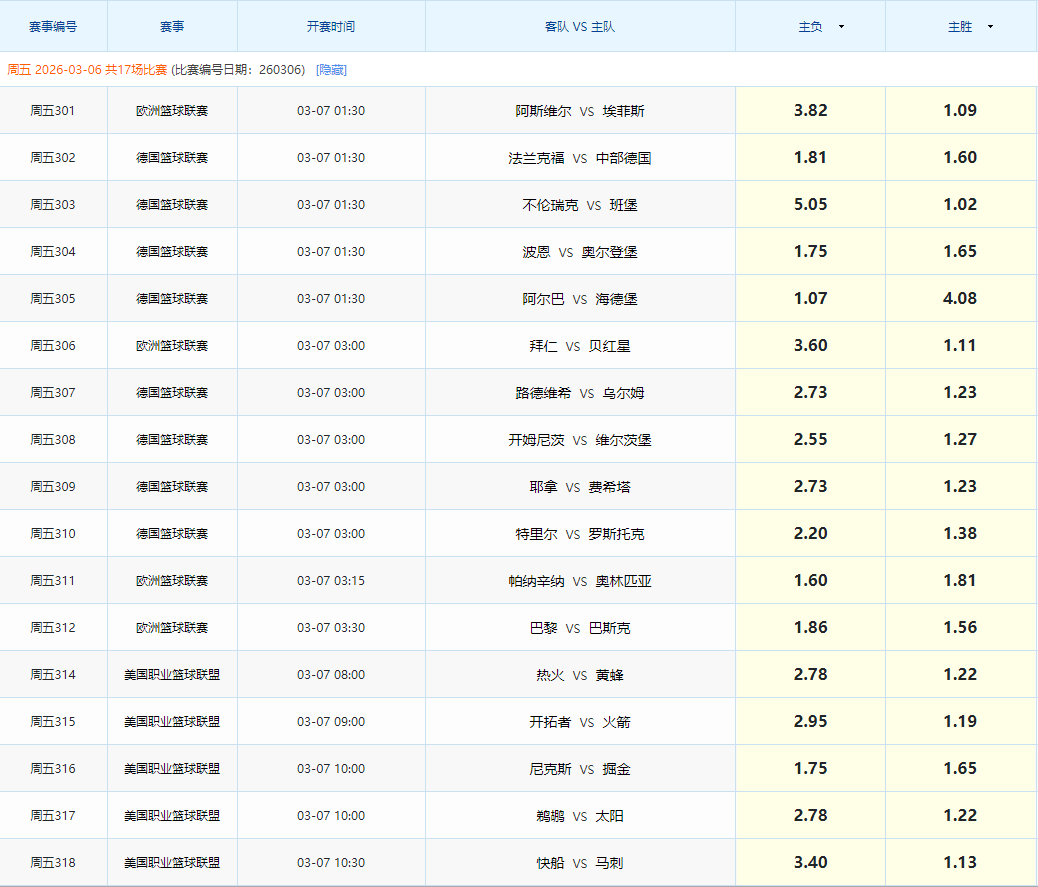Select 主胜 odds 1.60 for 周五302
Viewport: 1038px width, 887px height.
(x=960, y=158)
